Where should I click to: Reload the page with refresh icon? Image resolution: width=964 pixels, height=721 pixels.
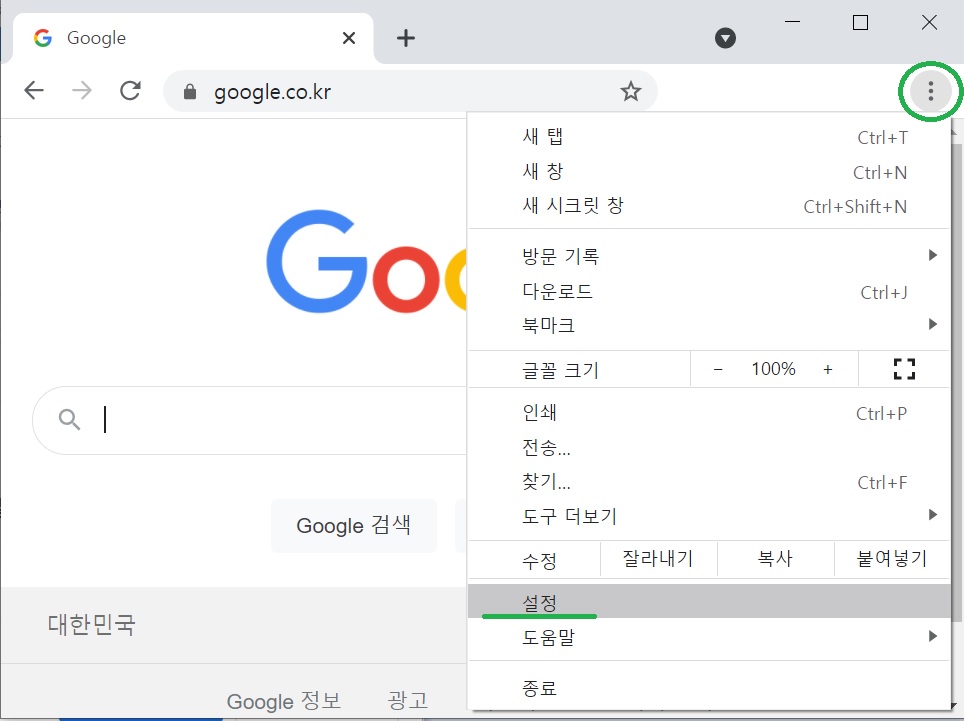click(130, 91)
